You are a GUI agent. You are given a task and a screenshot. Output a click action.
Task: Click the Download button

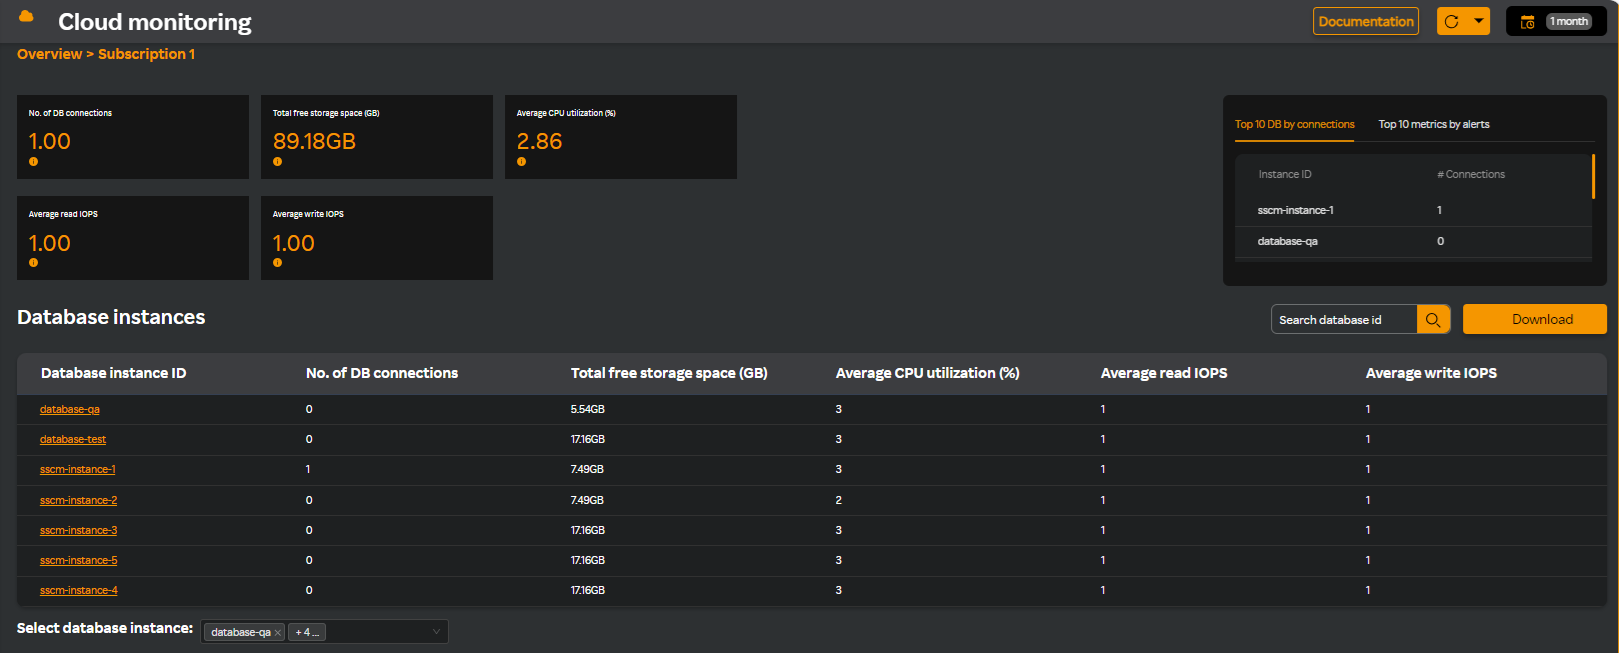click(x=1535, y=319)
